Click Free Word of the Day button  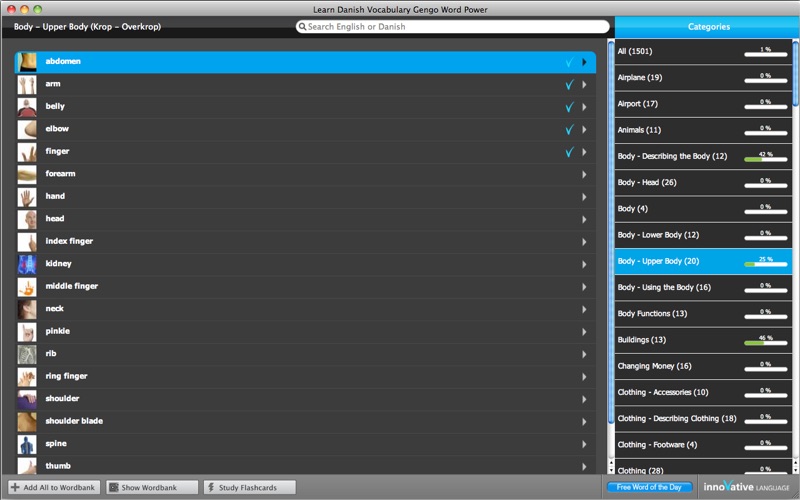coord(649,487)
